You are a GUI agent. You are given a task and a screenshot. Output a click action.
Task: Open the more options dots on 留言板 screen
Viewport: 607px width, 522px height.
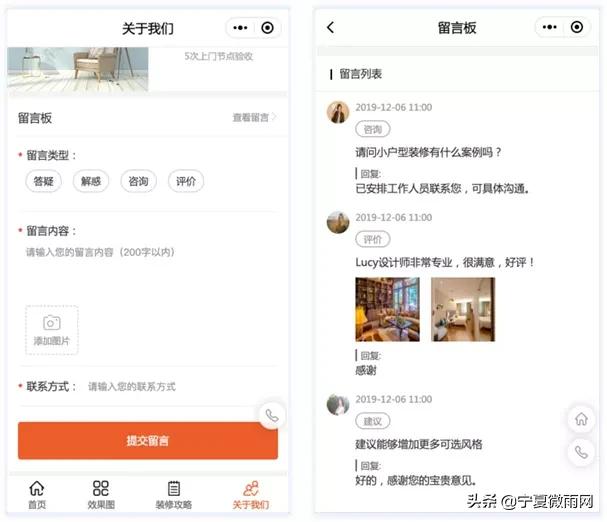[x=549, y=27]
